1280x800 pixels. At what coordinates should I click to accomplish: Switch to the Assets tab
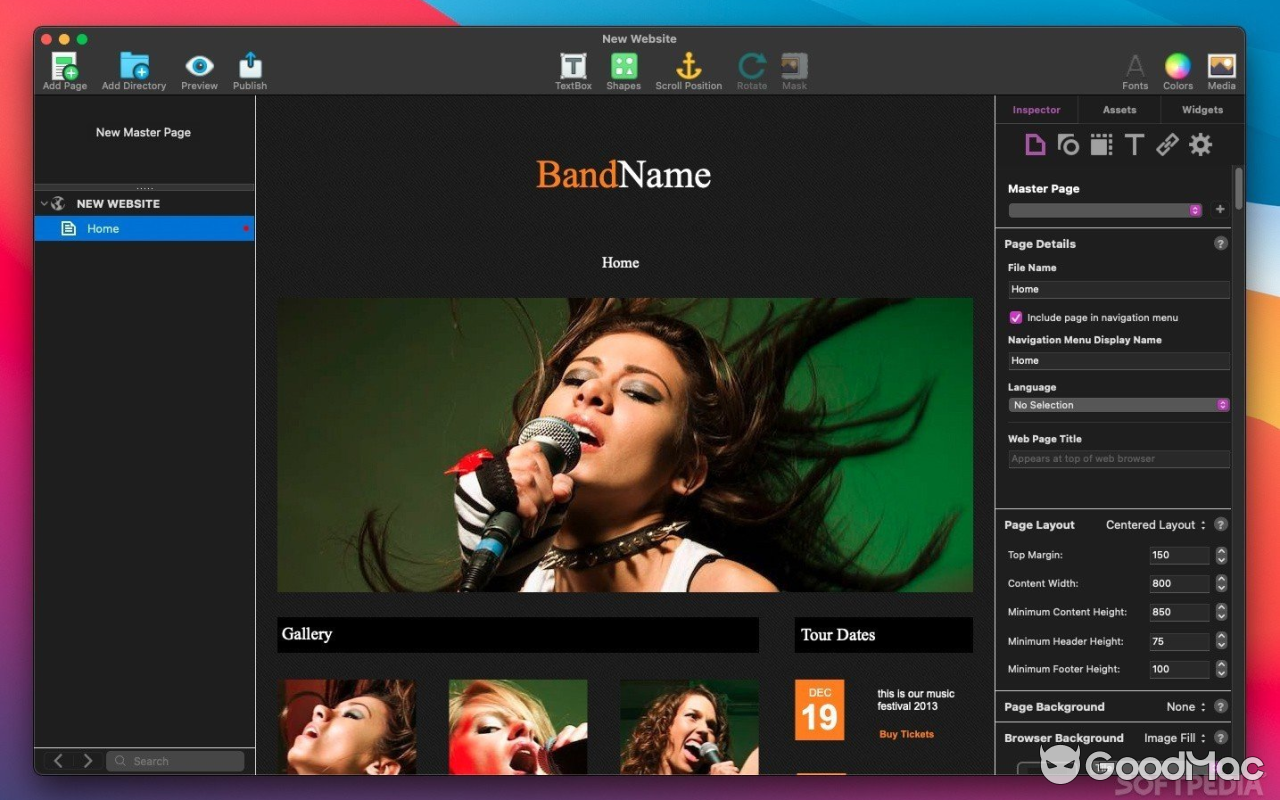[x=1119, y=110]
